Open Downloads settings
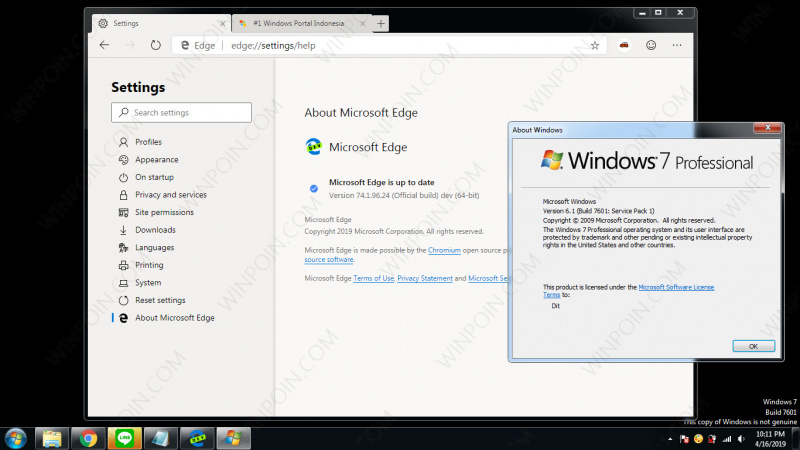The image size is (800, 450). [155, 230]
